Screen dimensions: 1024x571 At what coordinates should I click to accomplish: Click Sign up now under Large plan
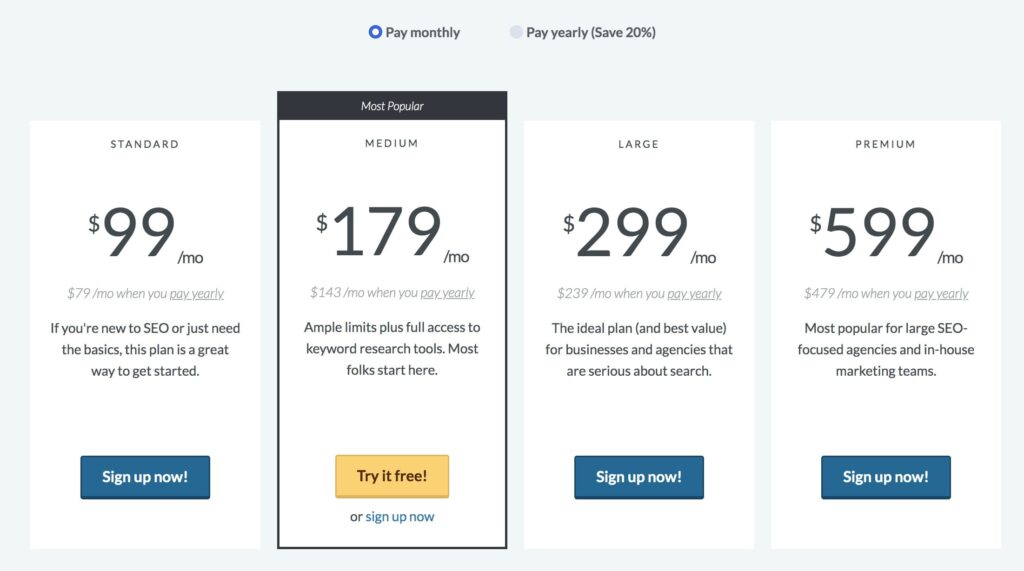[639, 477]
